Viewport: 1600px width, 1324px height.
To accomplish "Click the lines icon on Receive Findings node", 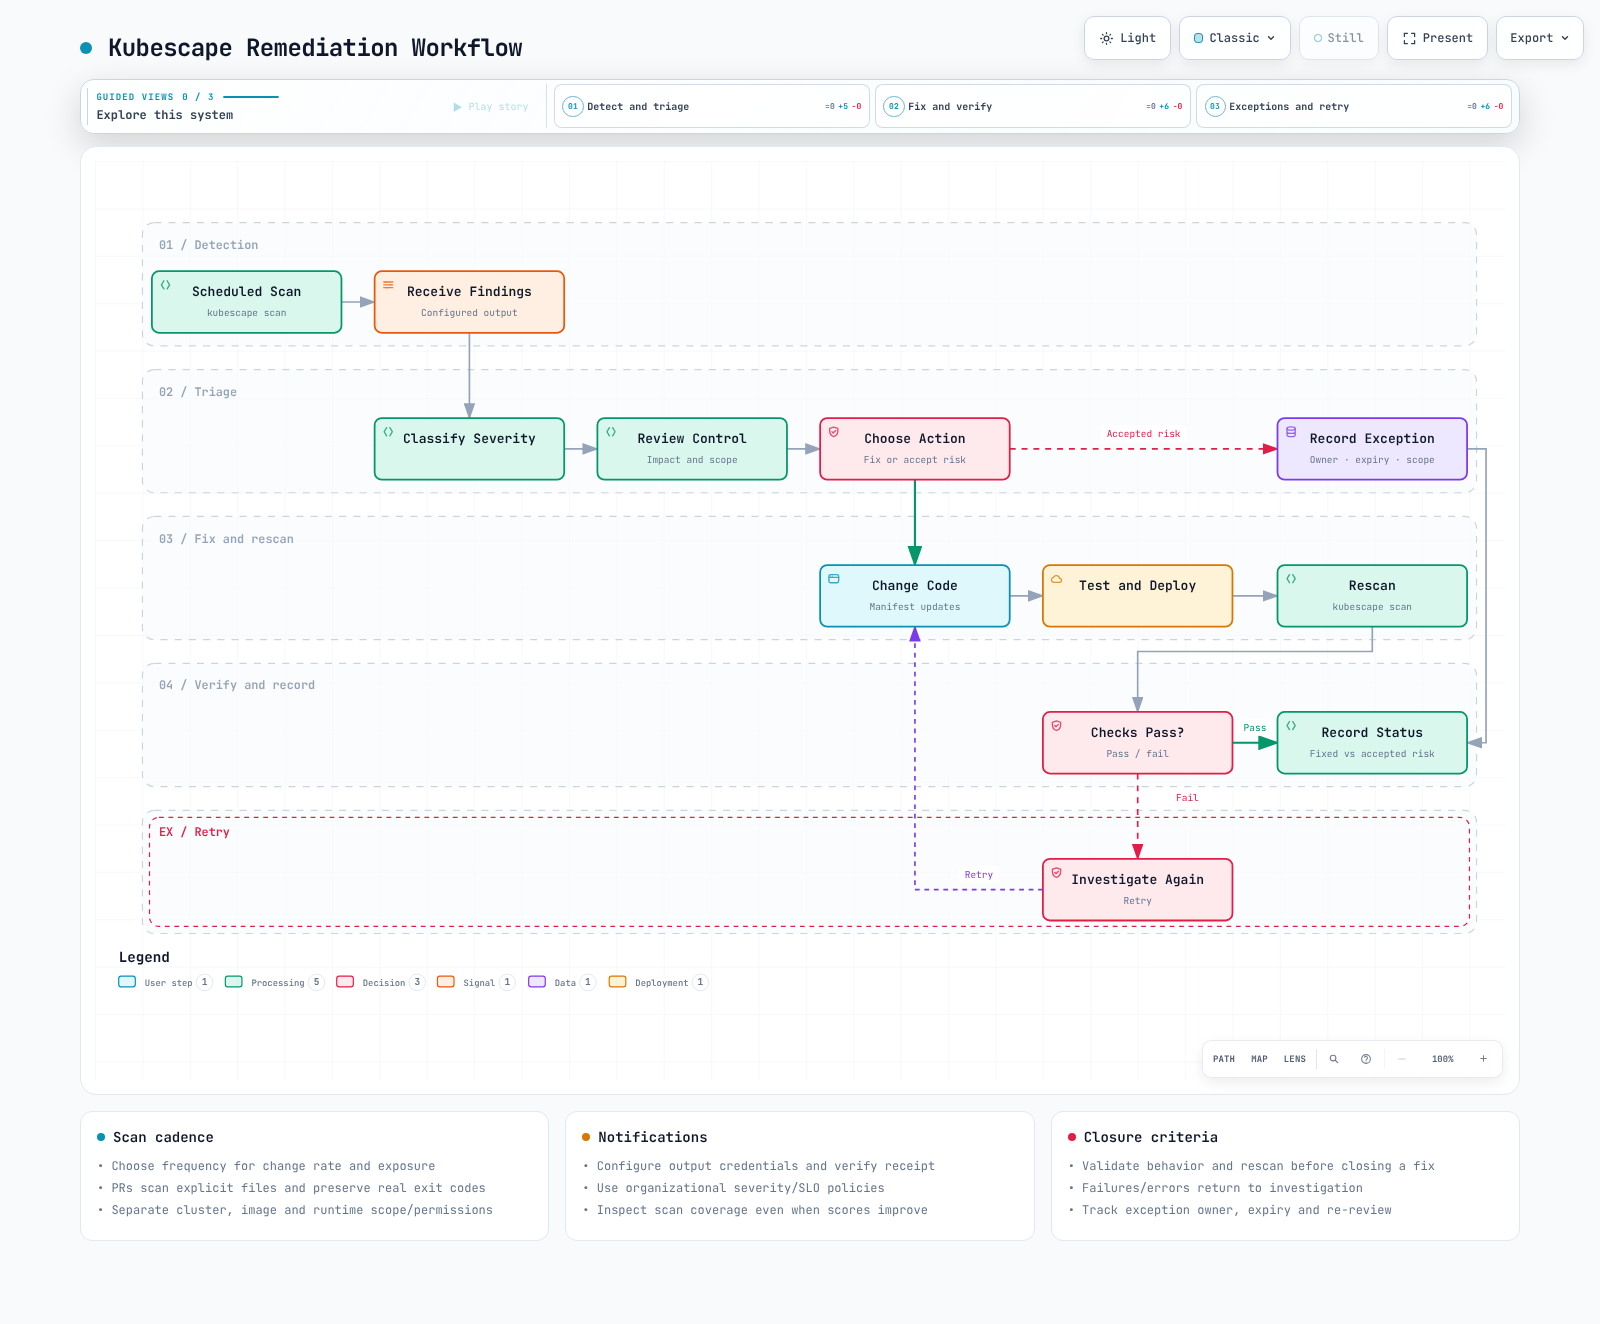I will (x=388, y=285).
